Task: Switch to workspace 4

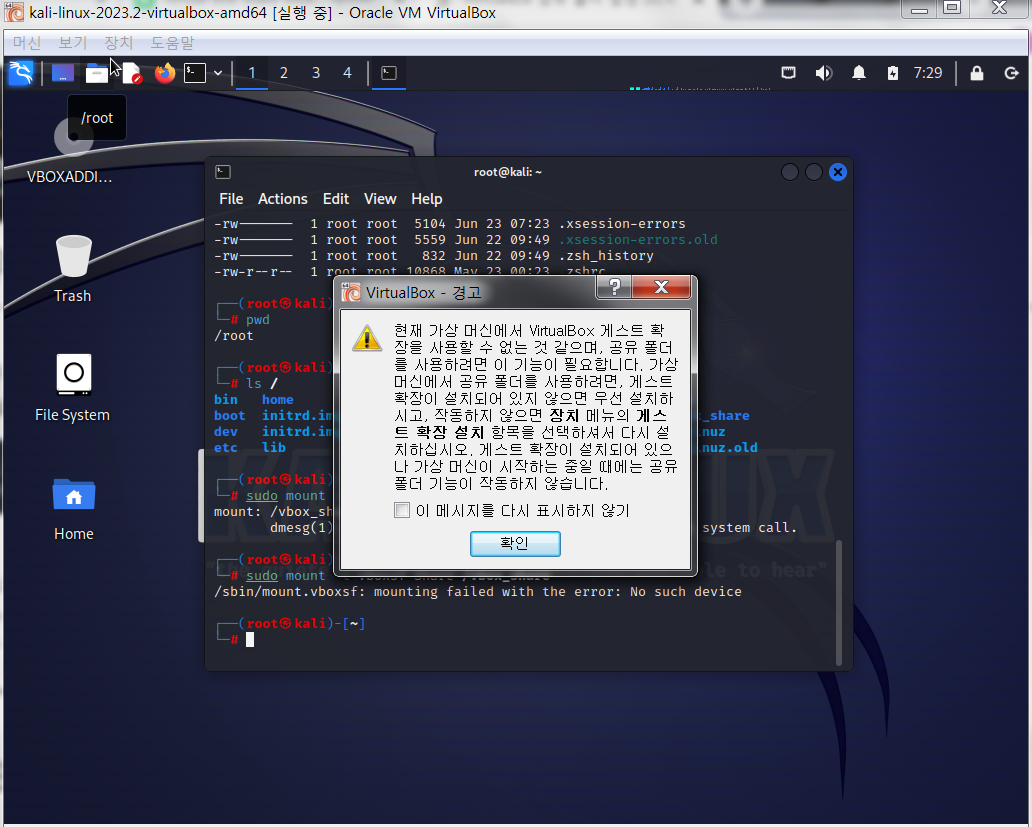Action: coord(348,73)
